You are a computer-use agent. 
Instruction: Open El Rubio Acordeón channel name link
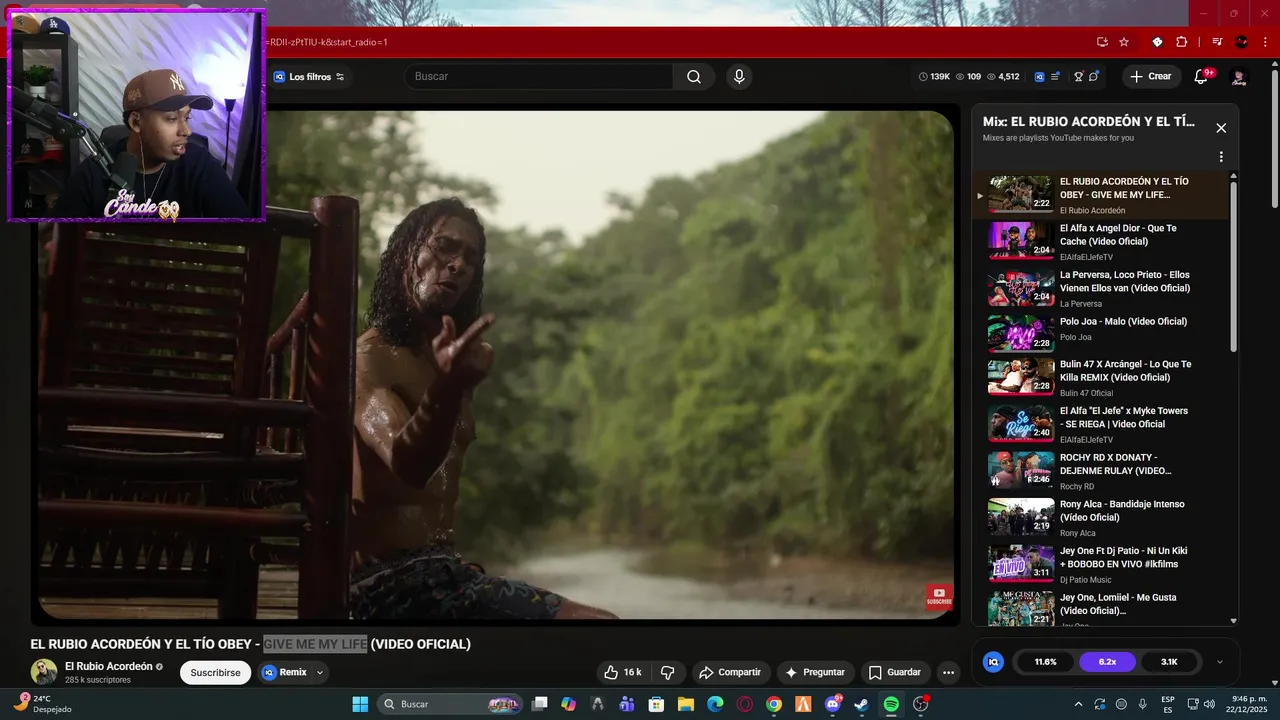109,666
